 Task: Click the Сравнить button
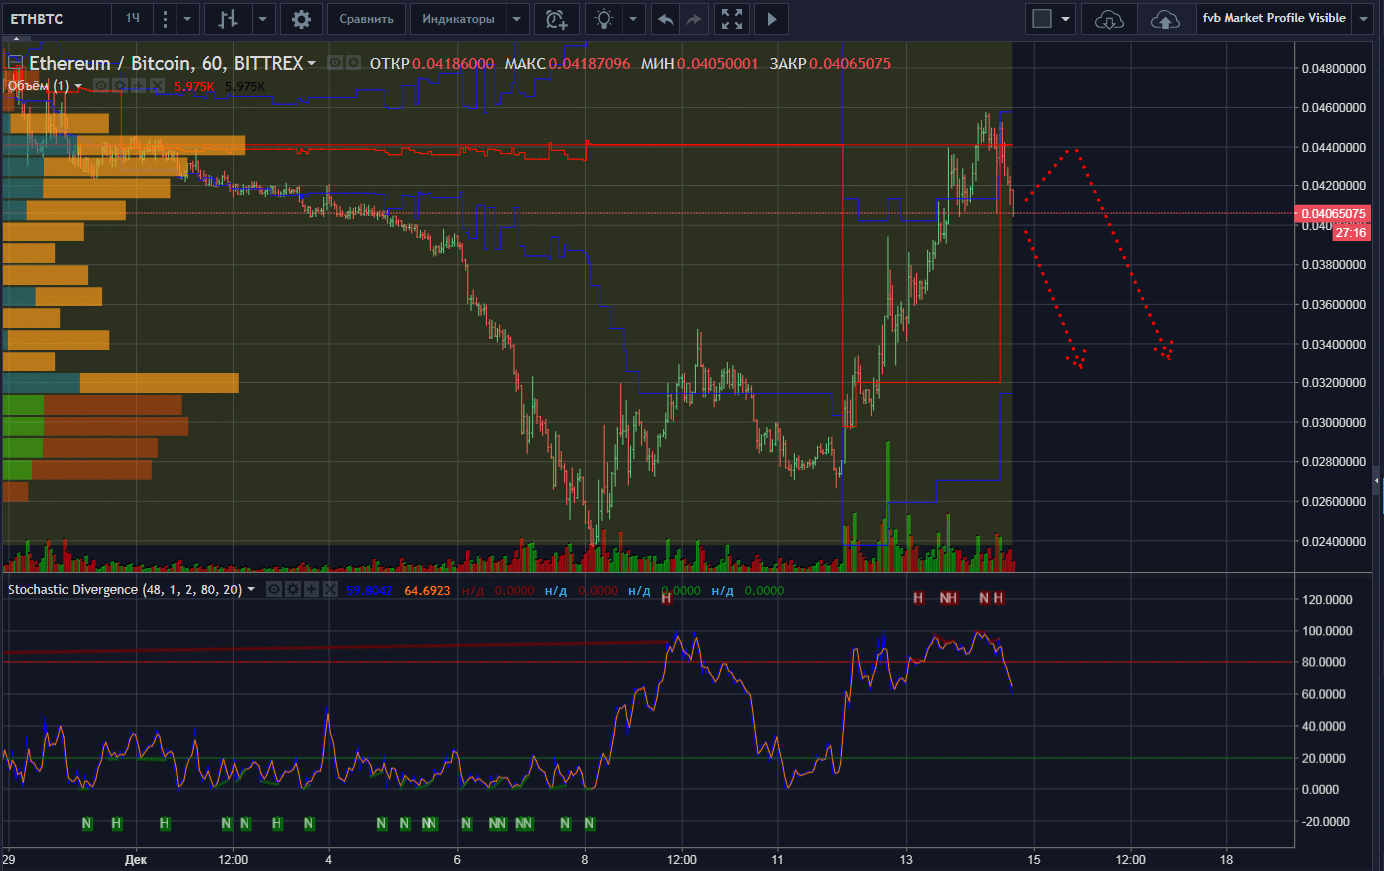coord(366,19)
